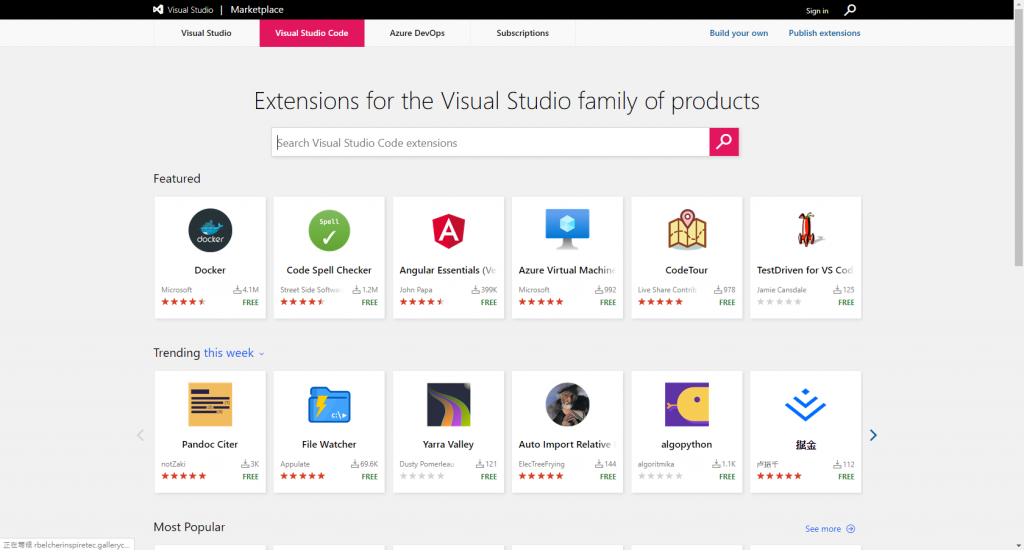Click FREE label on Azure Virtual Machines card
1024x550 pixels.
(x=608, y=302)
